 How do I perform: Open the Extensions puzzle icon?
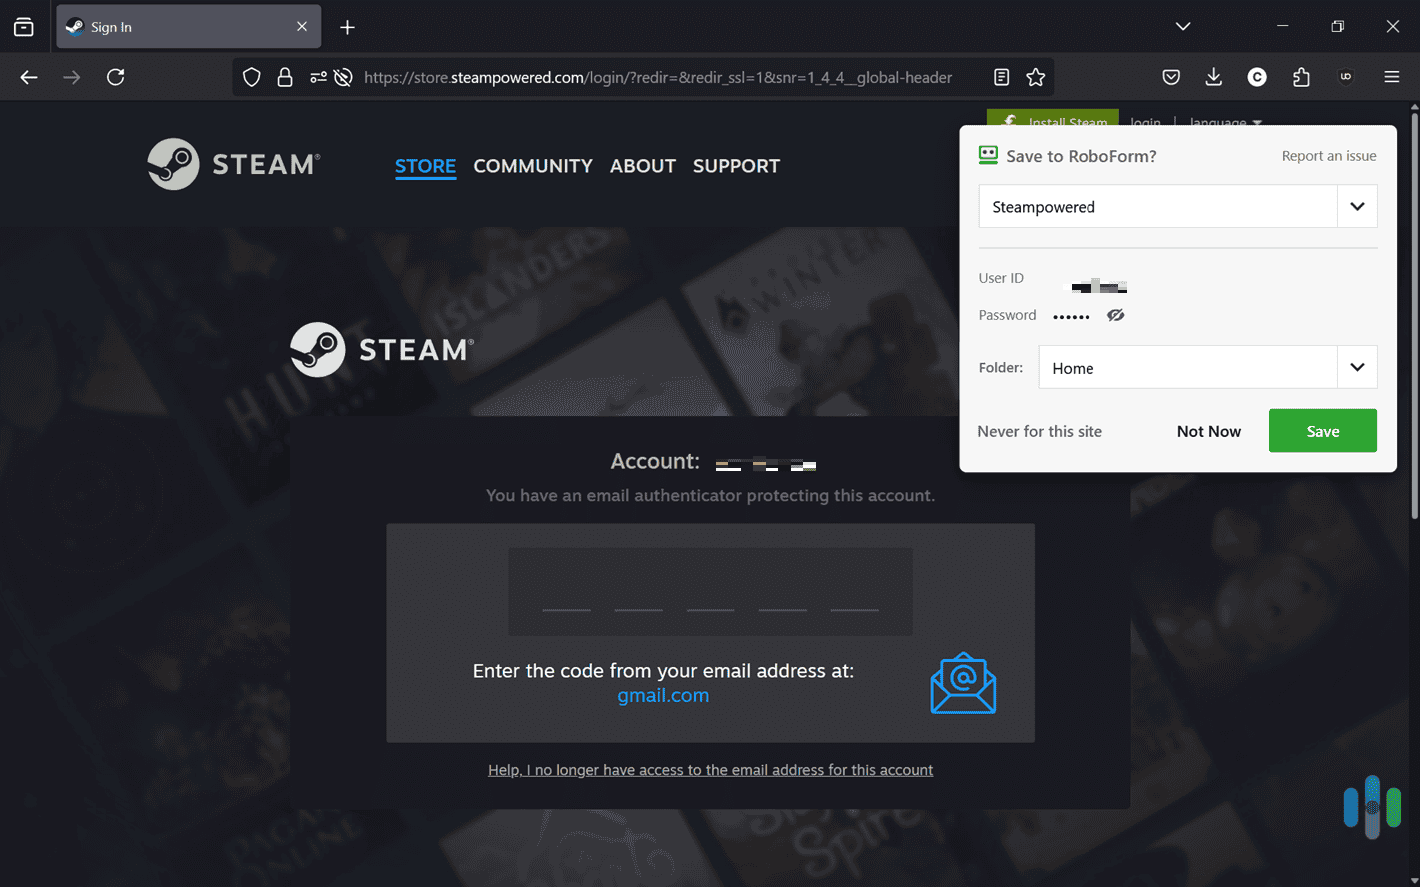pyautogui.click(x=1301, y=77)
